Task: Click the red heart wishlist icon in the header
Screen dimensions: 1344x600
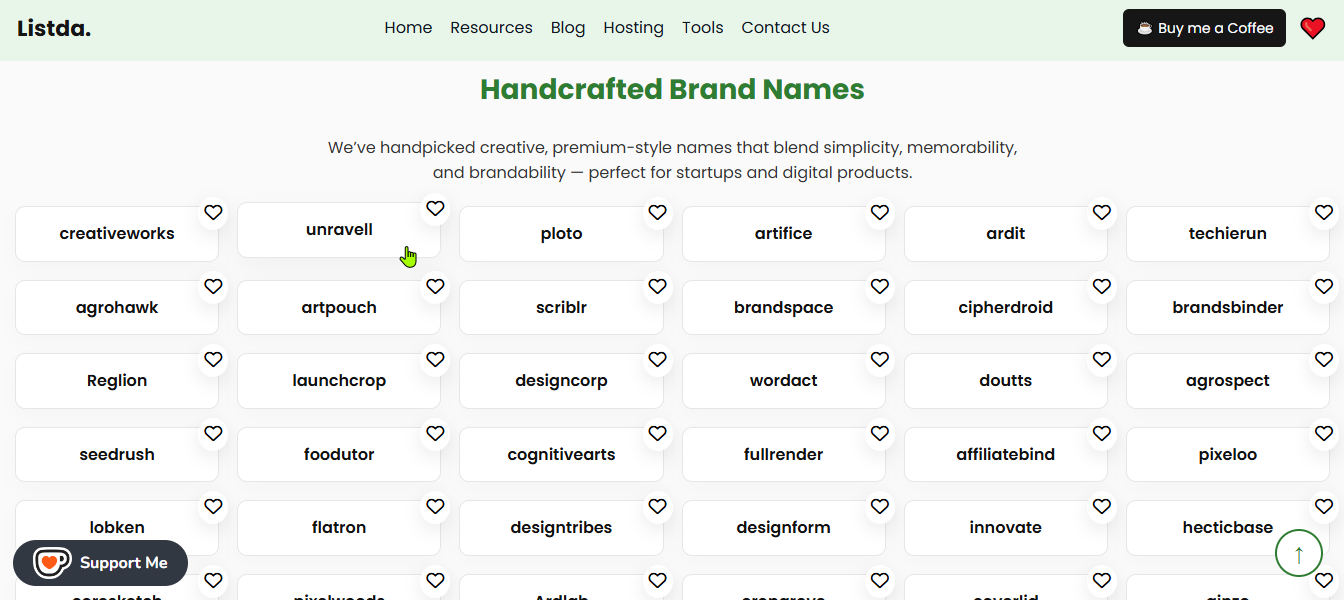Action: pos(1312,27)
